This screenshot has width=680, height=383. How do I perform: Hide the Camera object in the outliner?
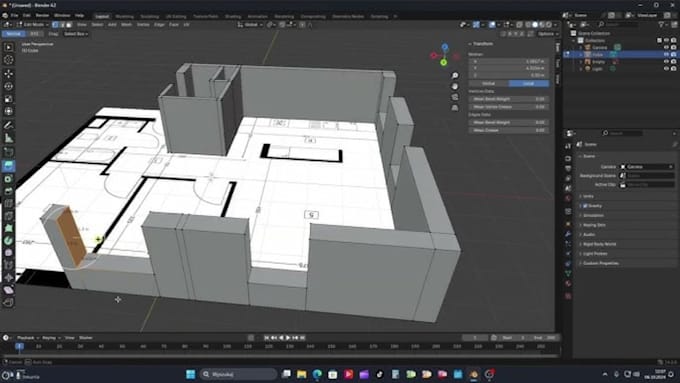point(667,47)
